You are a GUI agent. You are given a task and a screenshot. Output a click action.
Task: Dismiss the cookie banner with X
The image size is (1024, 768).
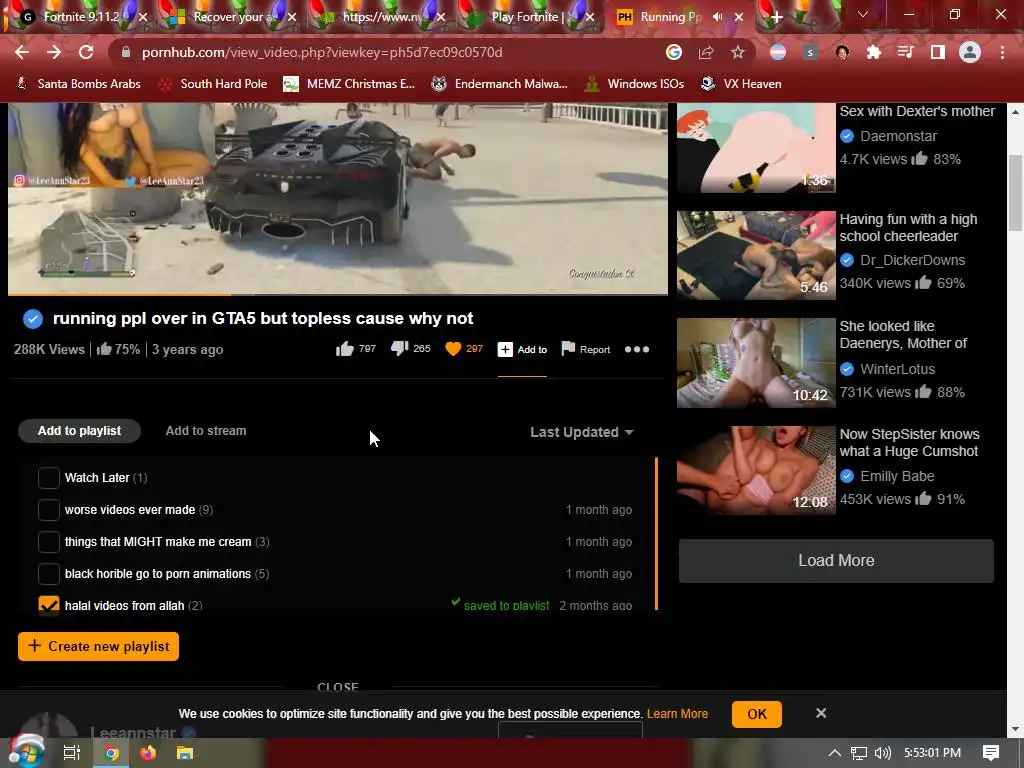coord(821,713)
